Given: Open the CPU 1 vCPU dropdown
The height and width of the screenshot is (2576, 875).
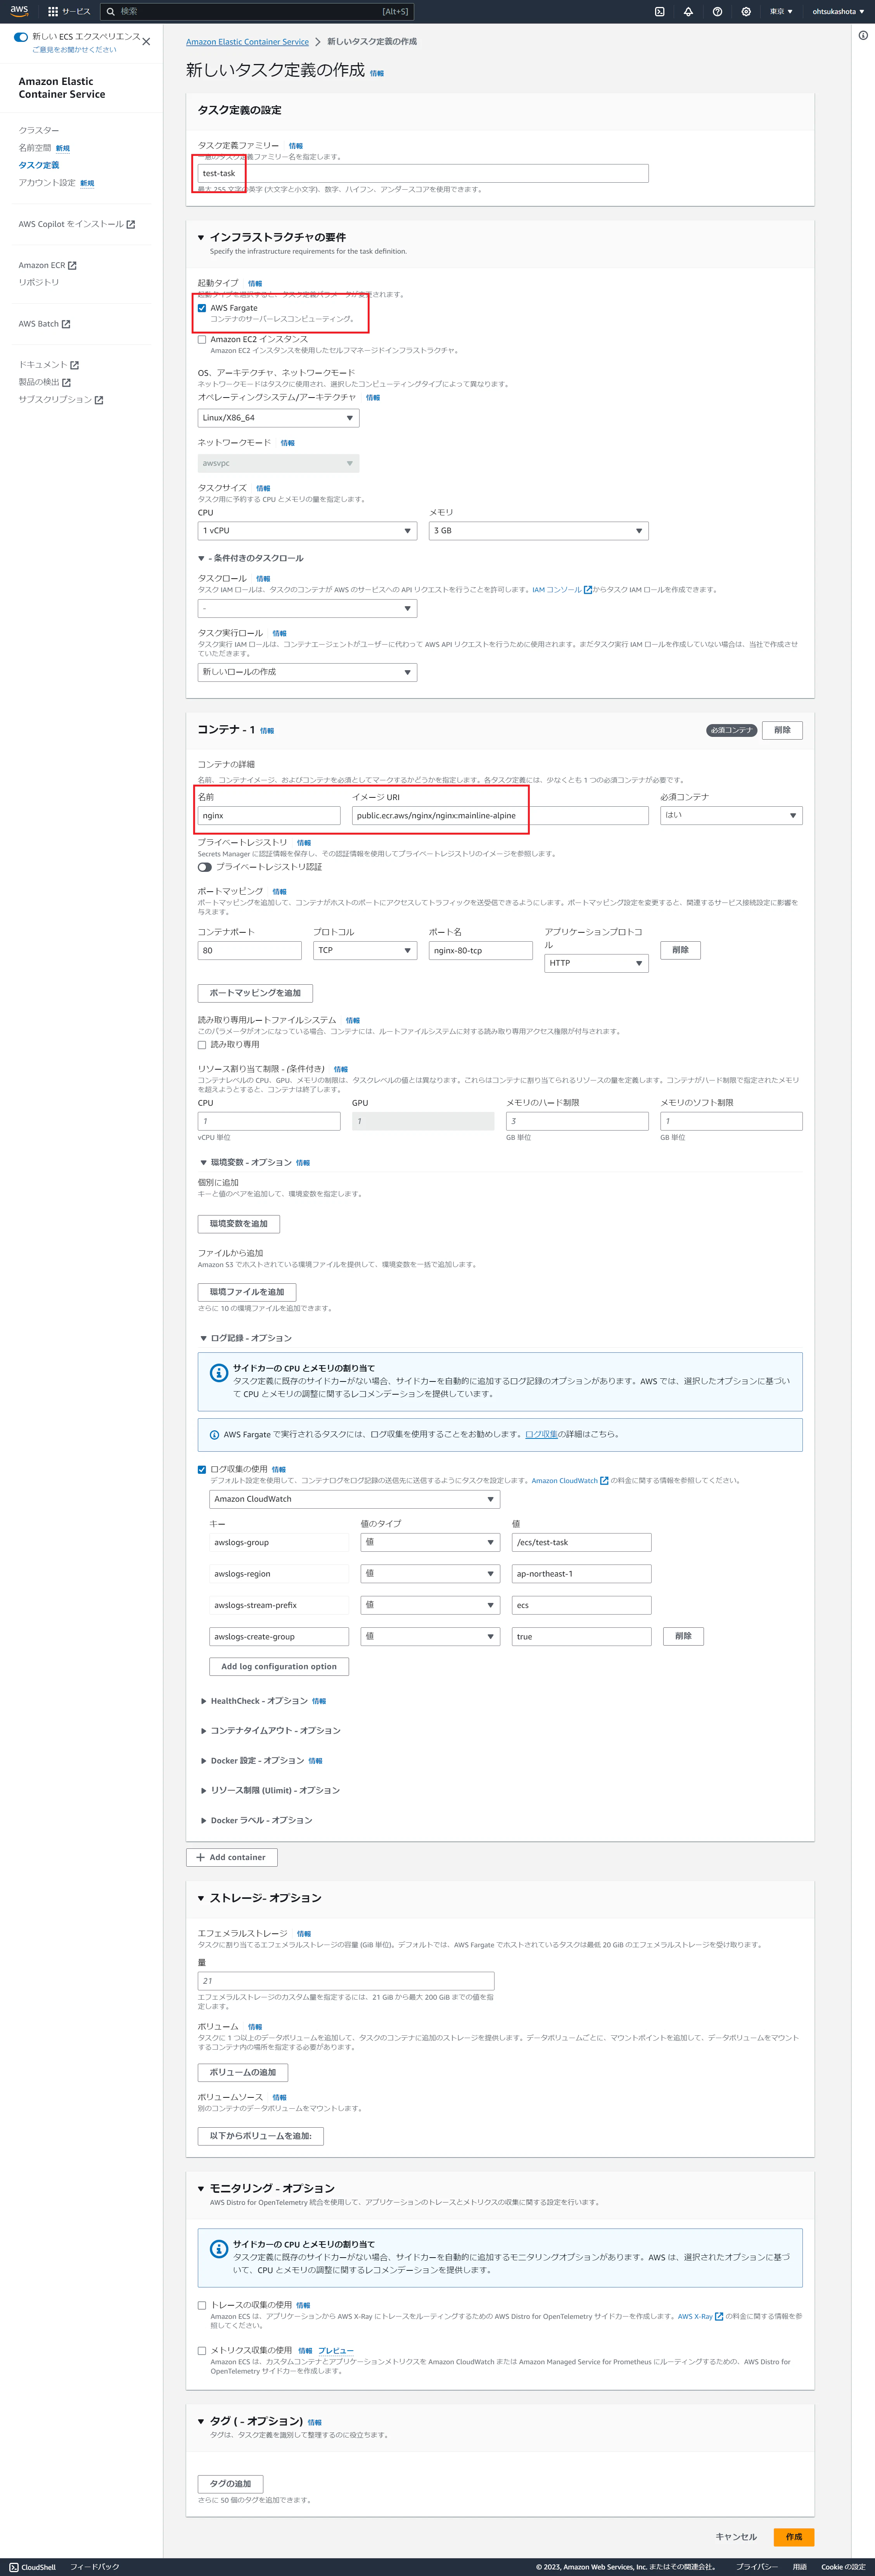Looking at the screenshot, I should 307,531.
